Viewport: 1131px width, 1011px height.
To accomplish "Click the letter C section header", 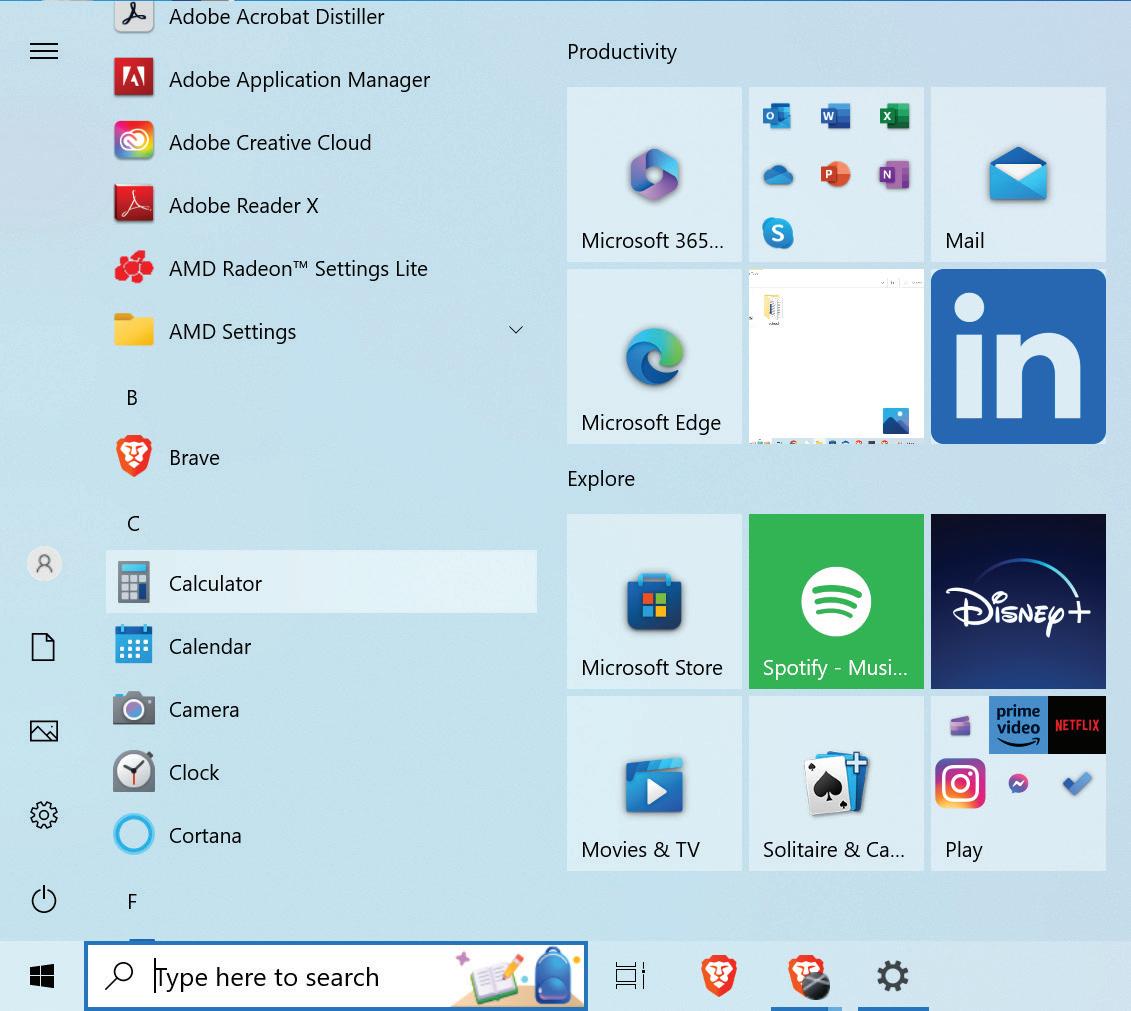I will [x=133, y=523].
